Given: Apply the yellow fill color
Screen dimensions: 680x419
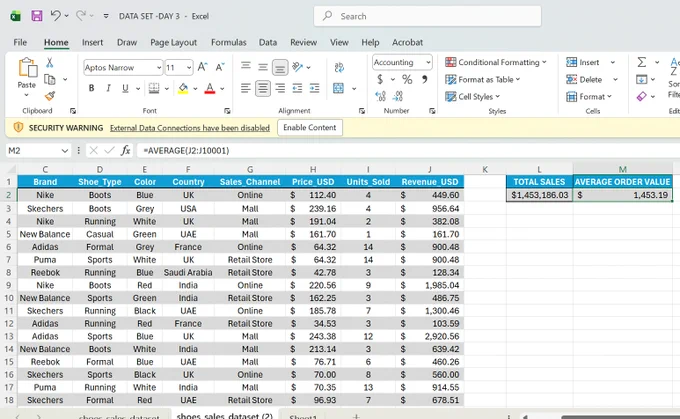Looking at the screenshot, I should 183,88.
